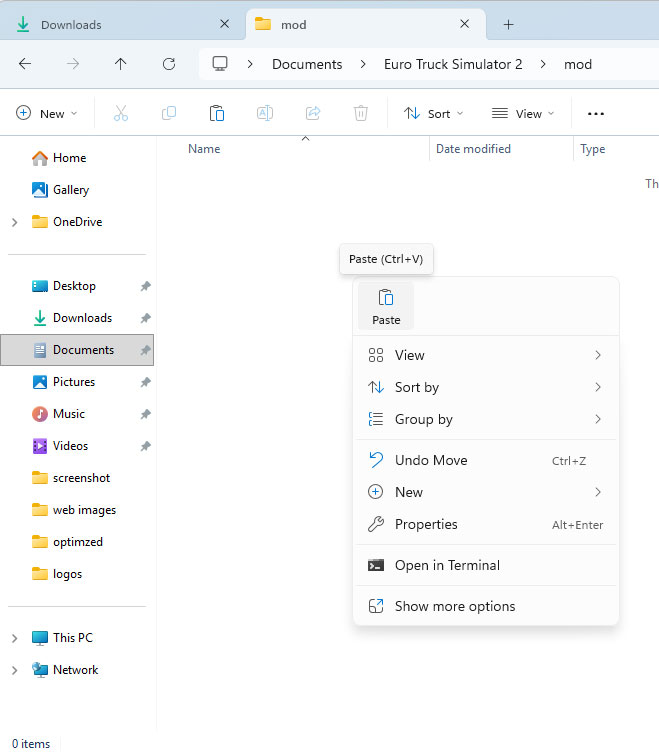Choose Open in Terminal
Image resolution: width=659 pixels, height=754 pixels.
point(486,566)
